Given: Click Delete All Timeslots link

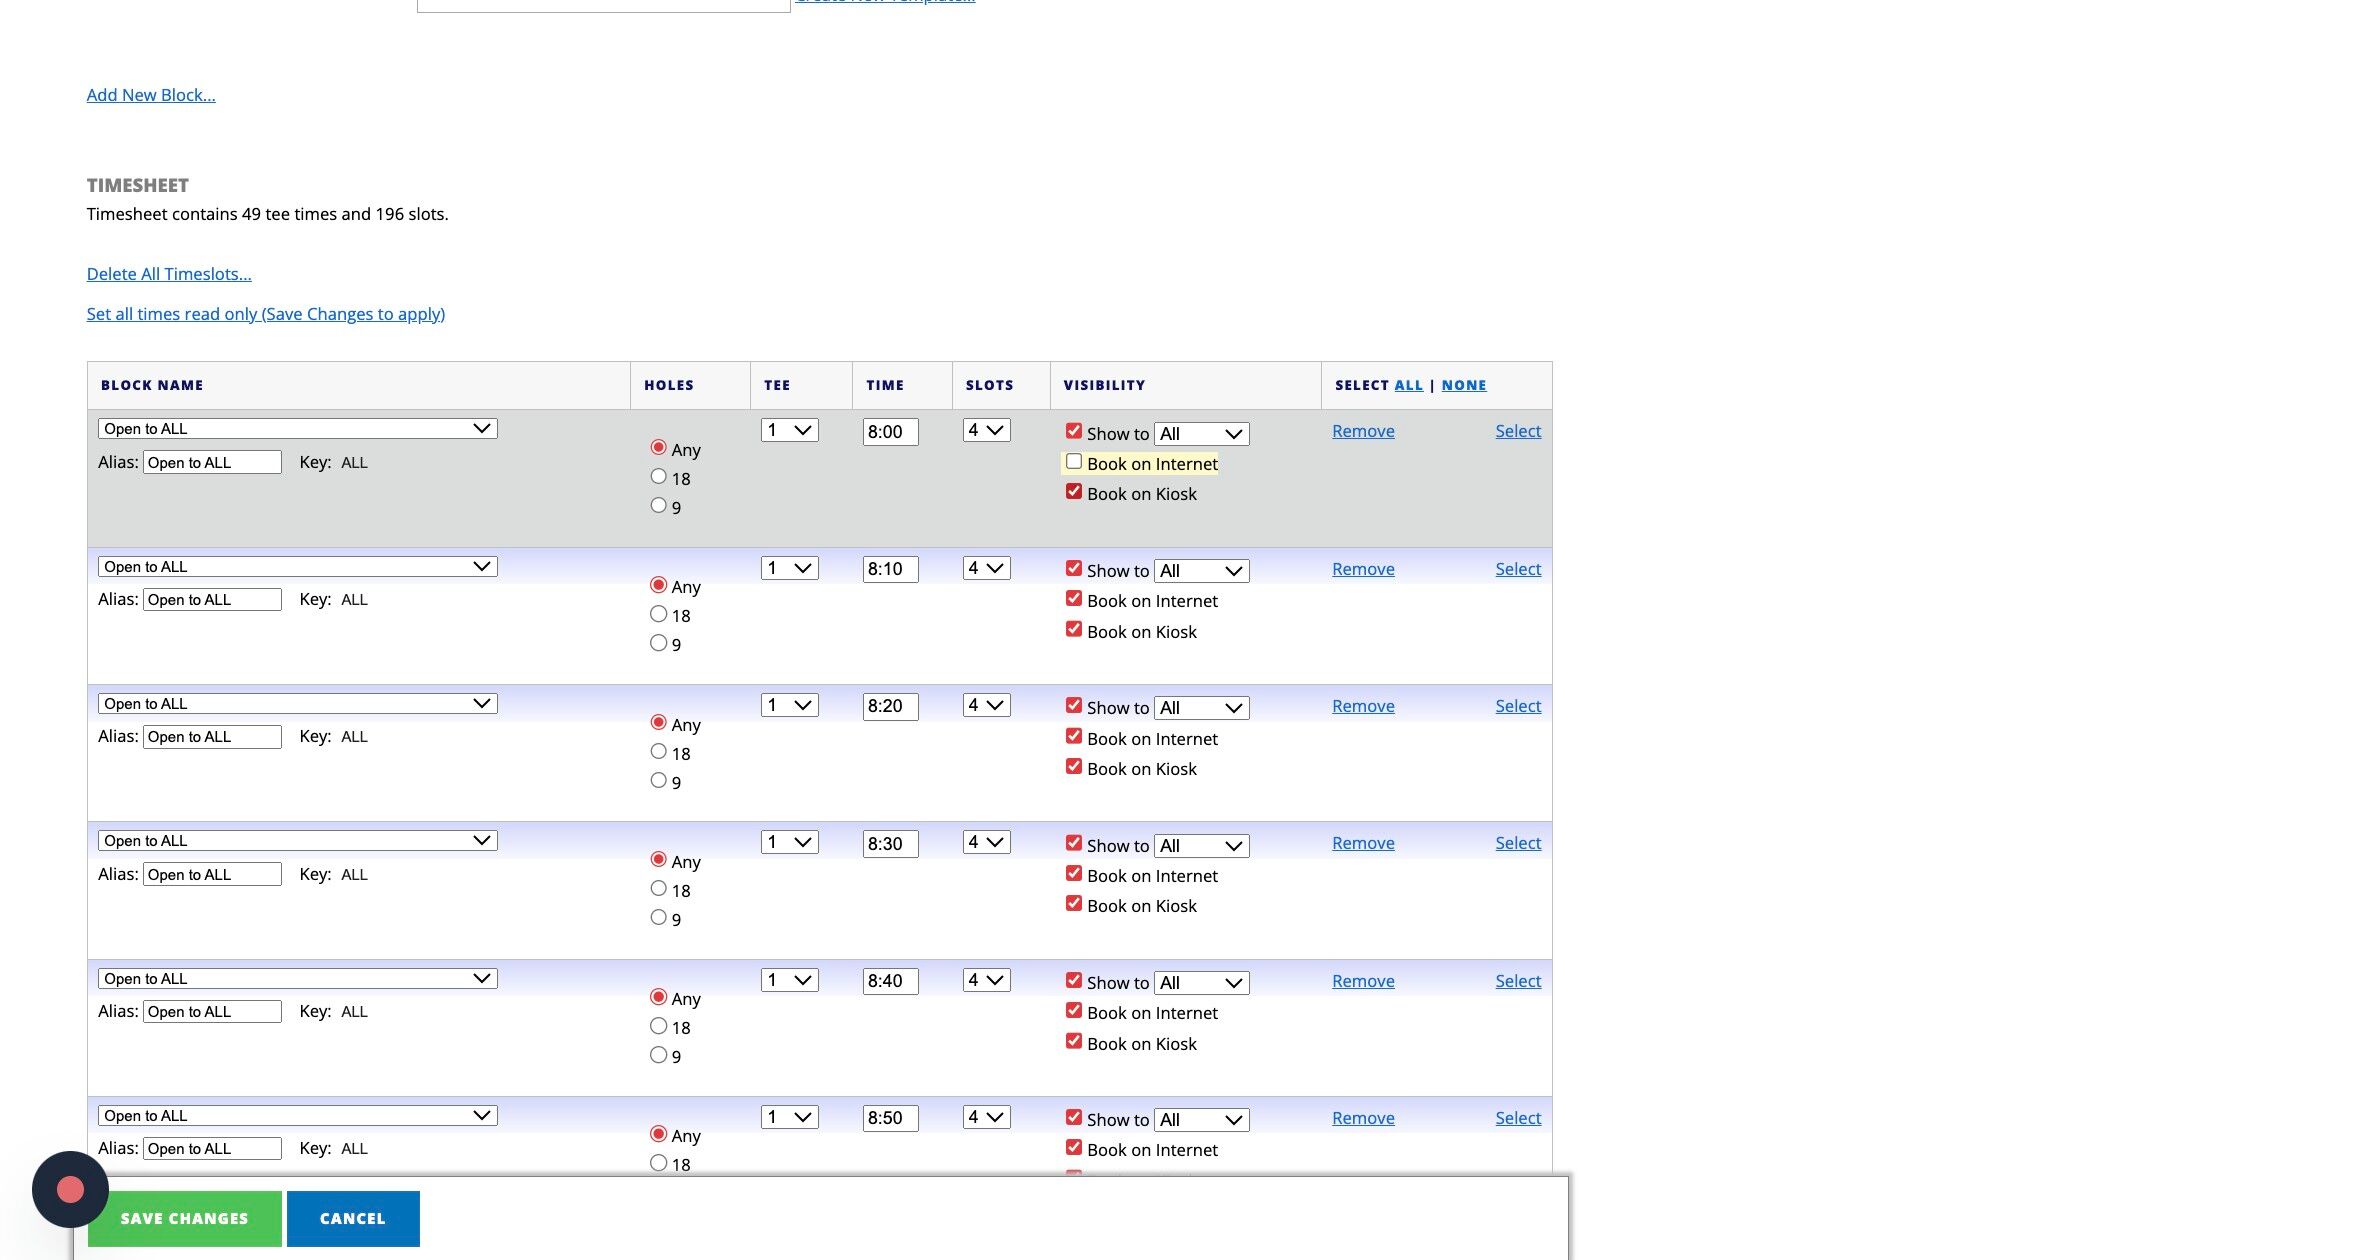Looking at the screenshot, I should (169, 274).
